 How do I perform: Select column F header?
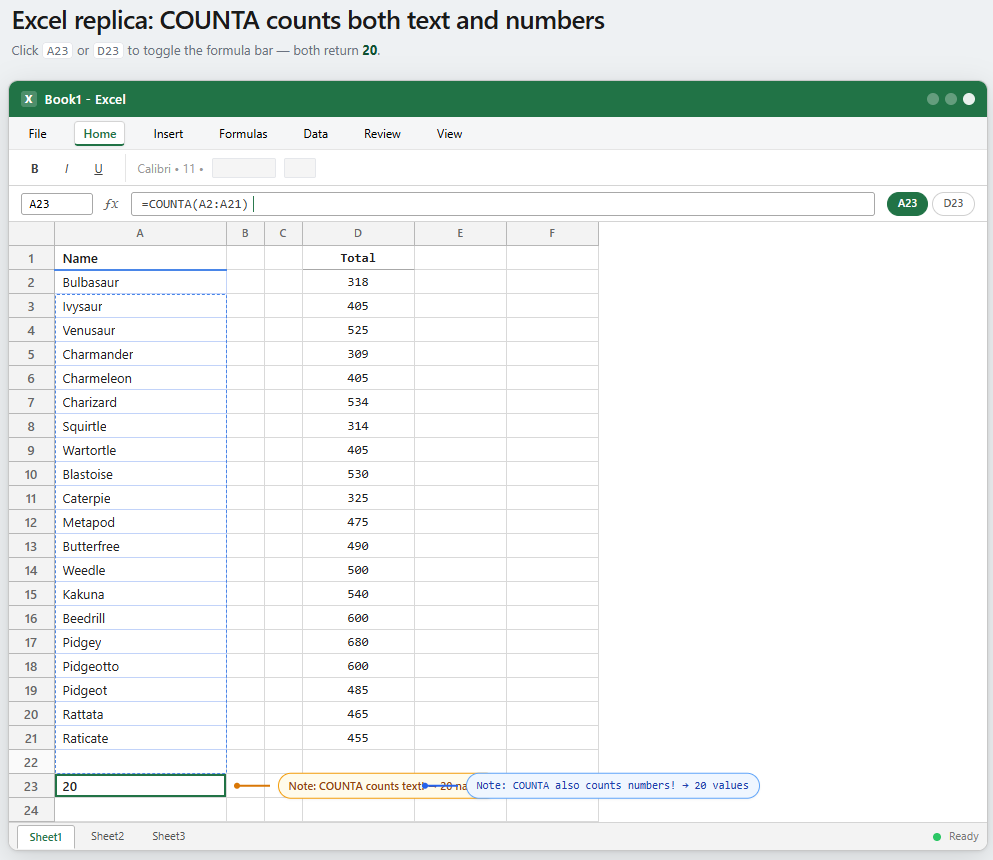click(x=552, y=233)
